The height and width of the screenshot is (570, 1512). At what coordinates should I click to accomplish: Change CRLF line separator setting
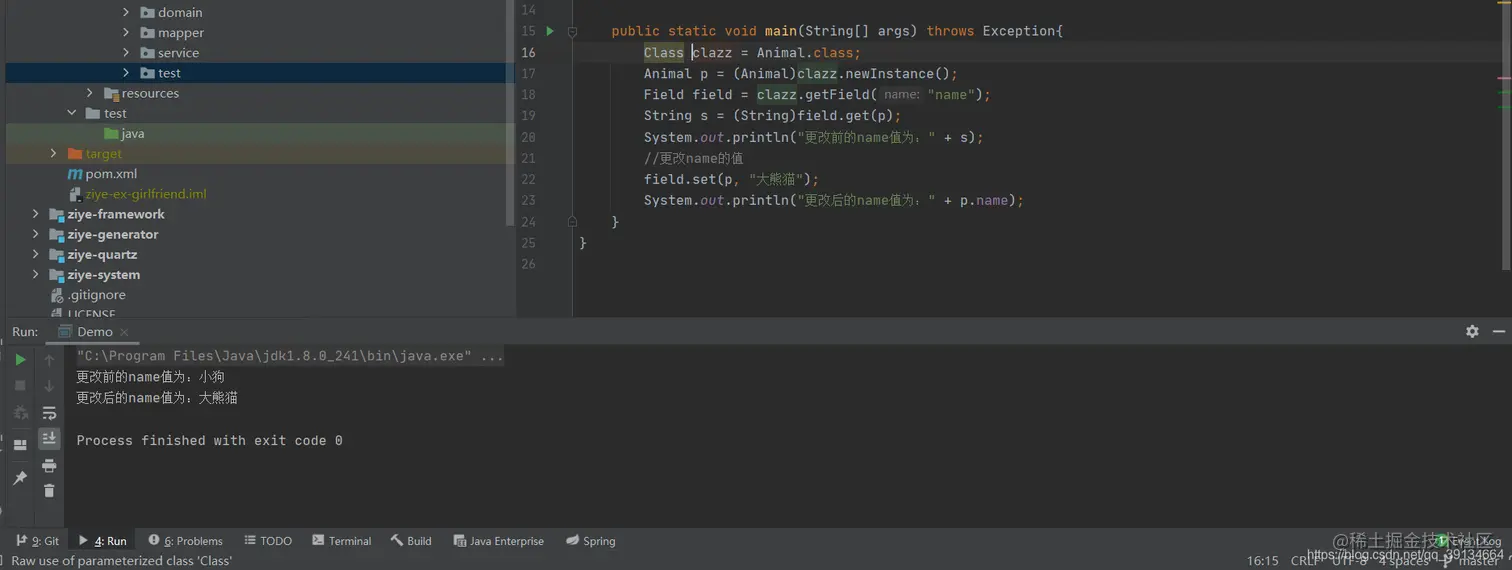coord(1306,560)
